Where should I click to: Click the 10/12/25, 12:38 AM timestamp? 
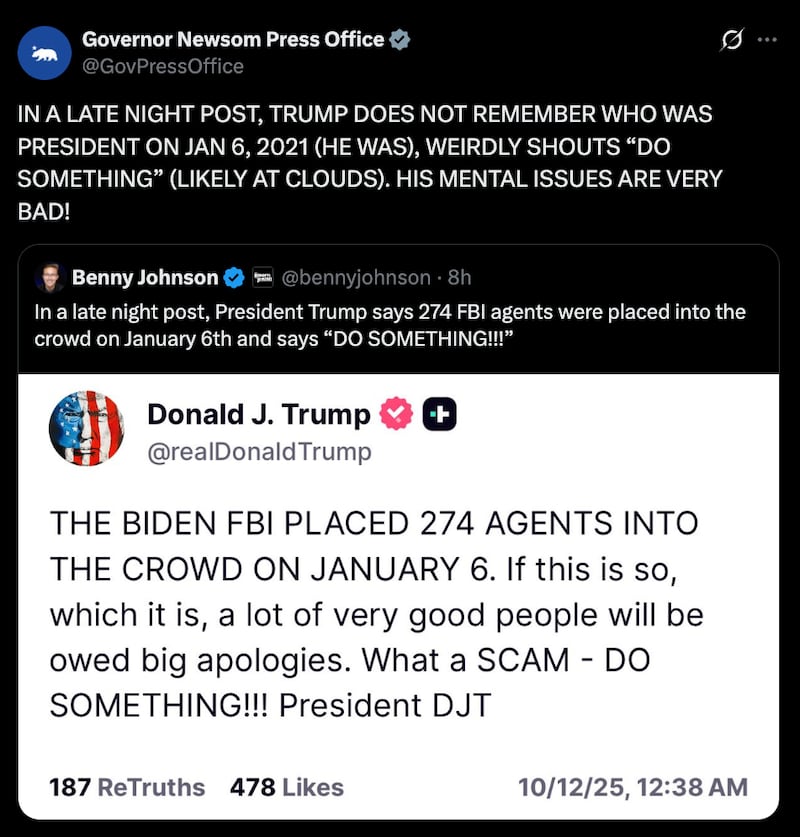point(633,787)
